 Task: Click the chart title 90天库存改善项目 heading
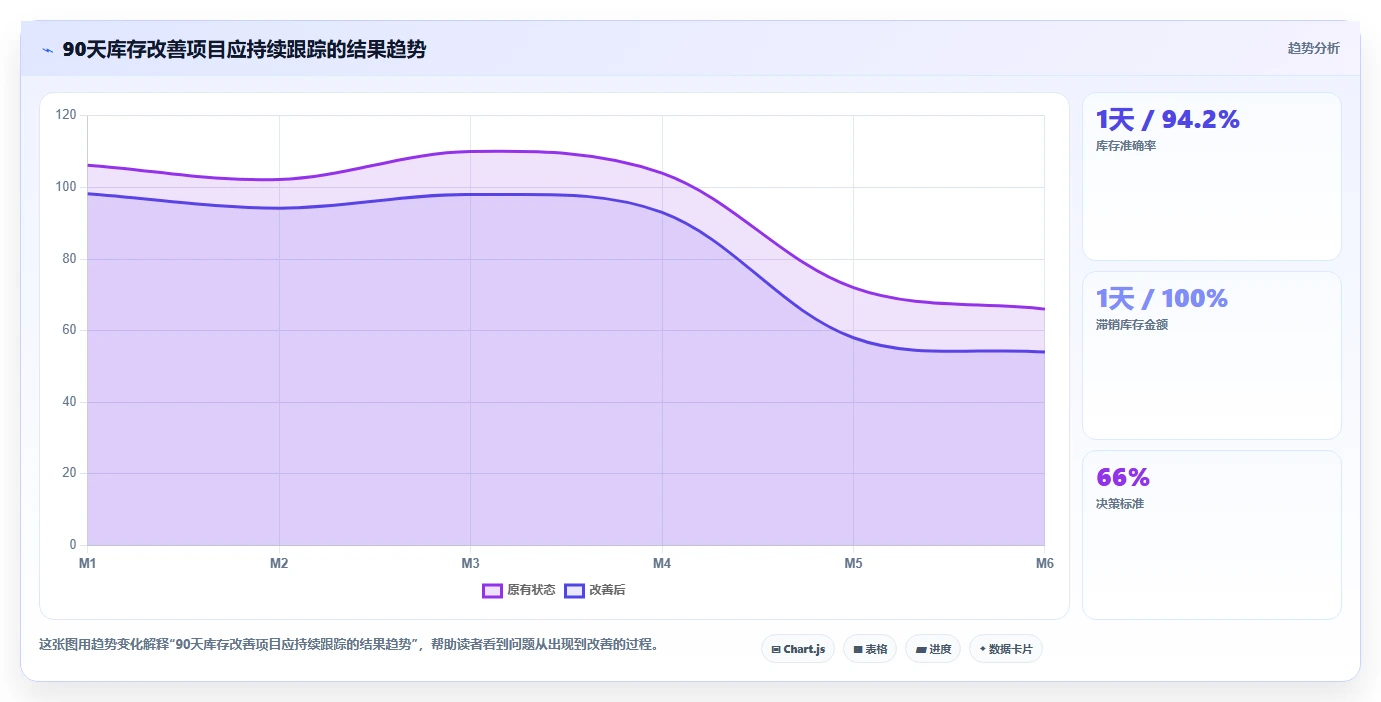[x=244, y=49]
